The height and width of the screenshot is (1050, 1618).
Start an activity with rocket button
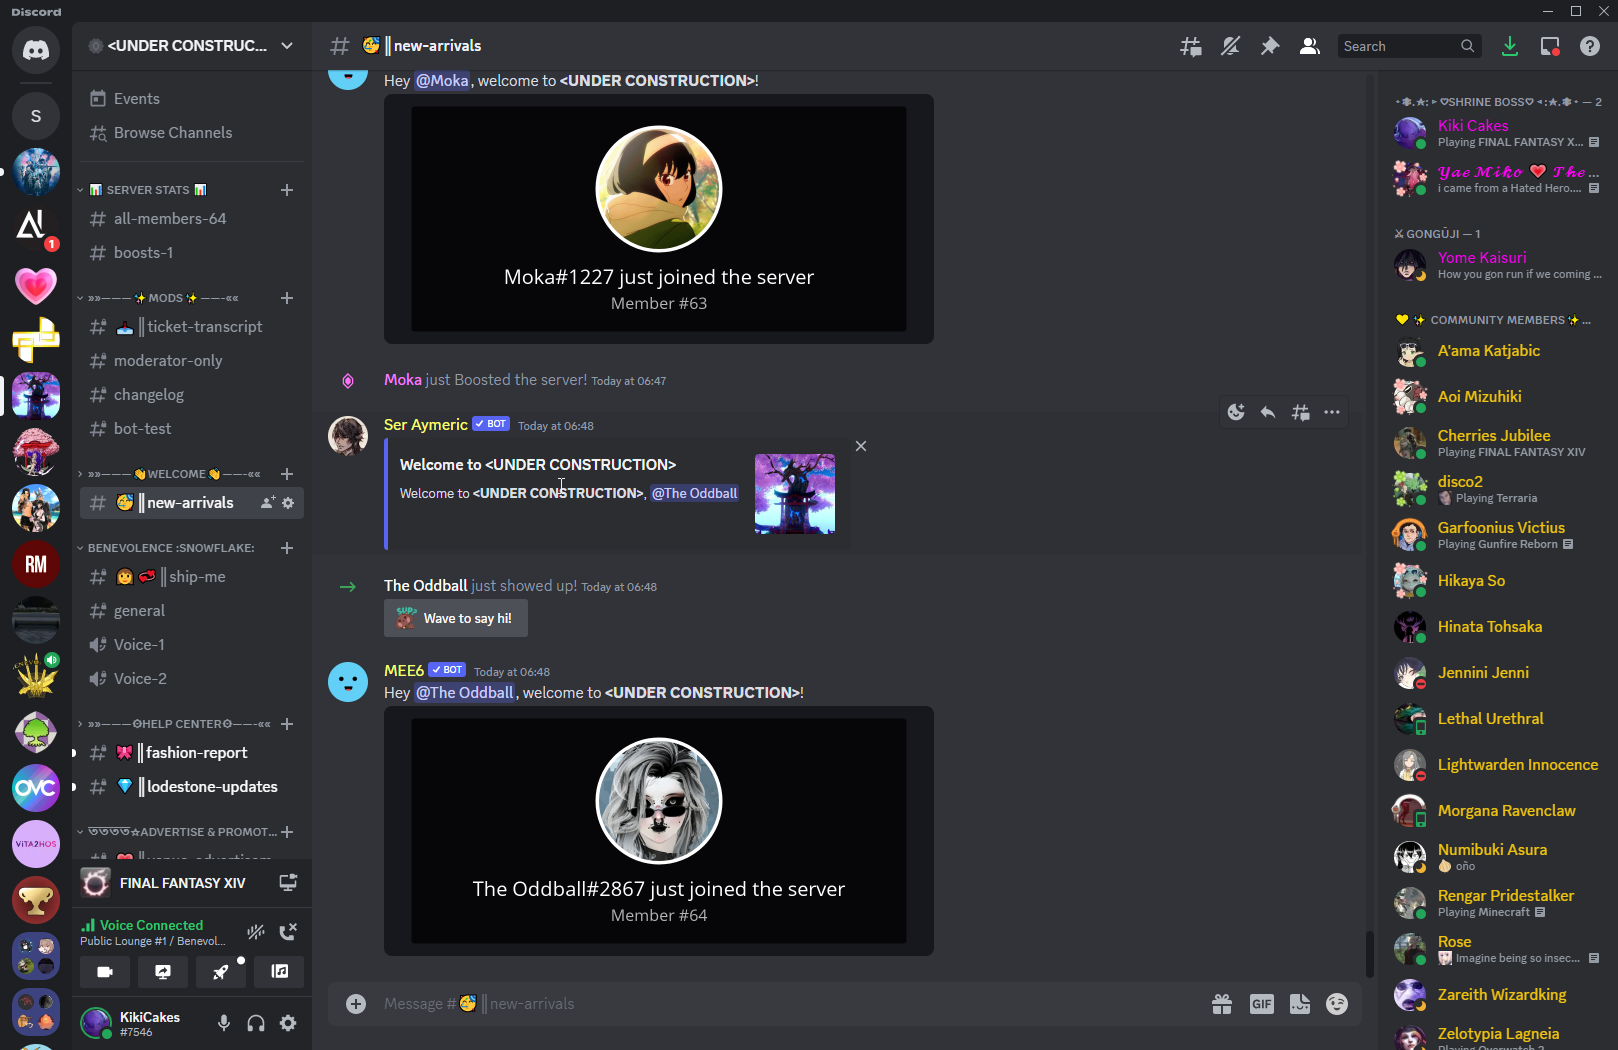point(221,972)
